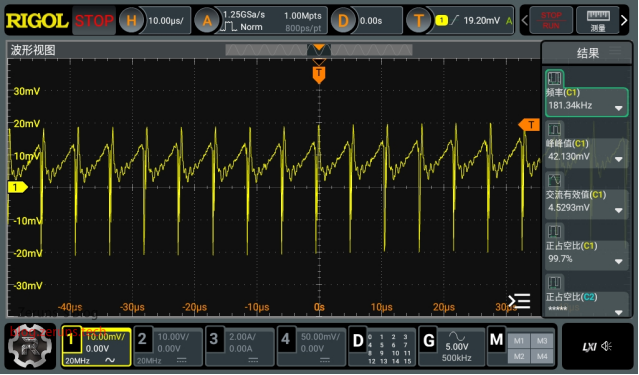This screenshot has width=639, height=375.
Task: Click the trigger source channel 1 badge
Action: [x=441, y=20]
